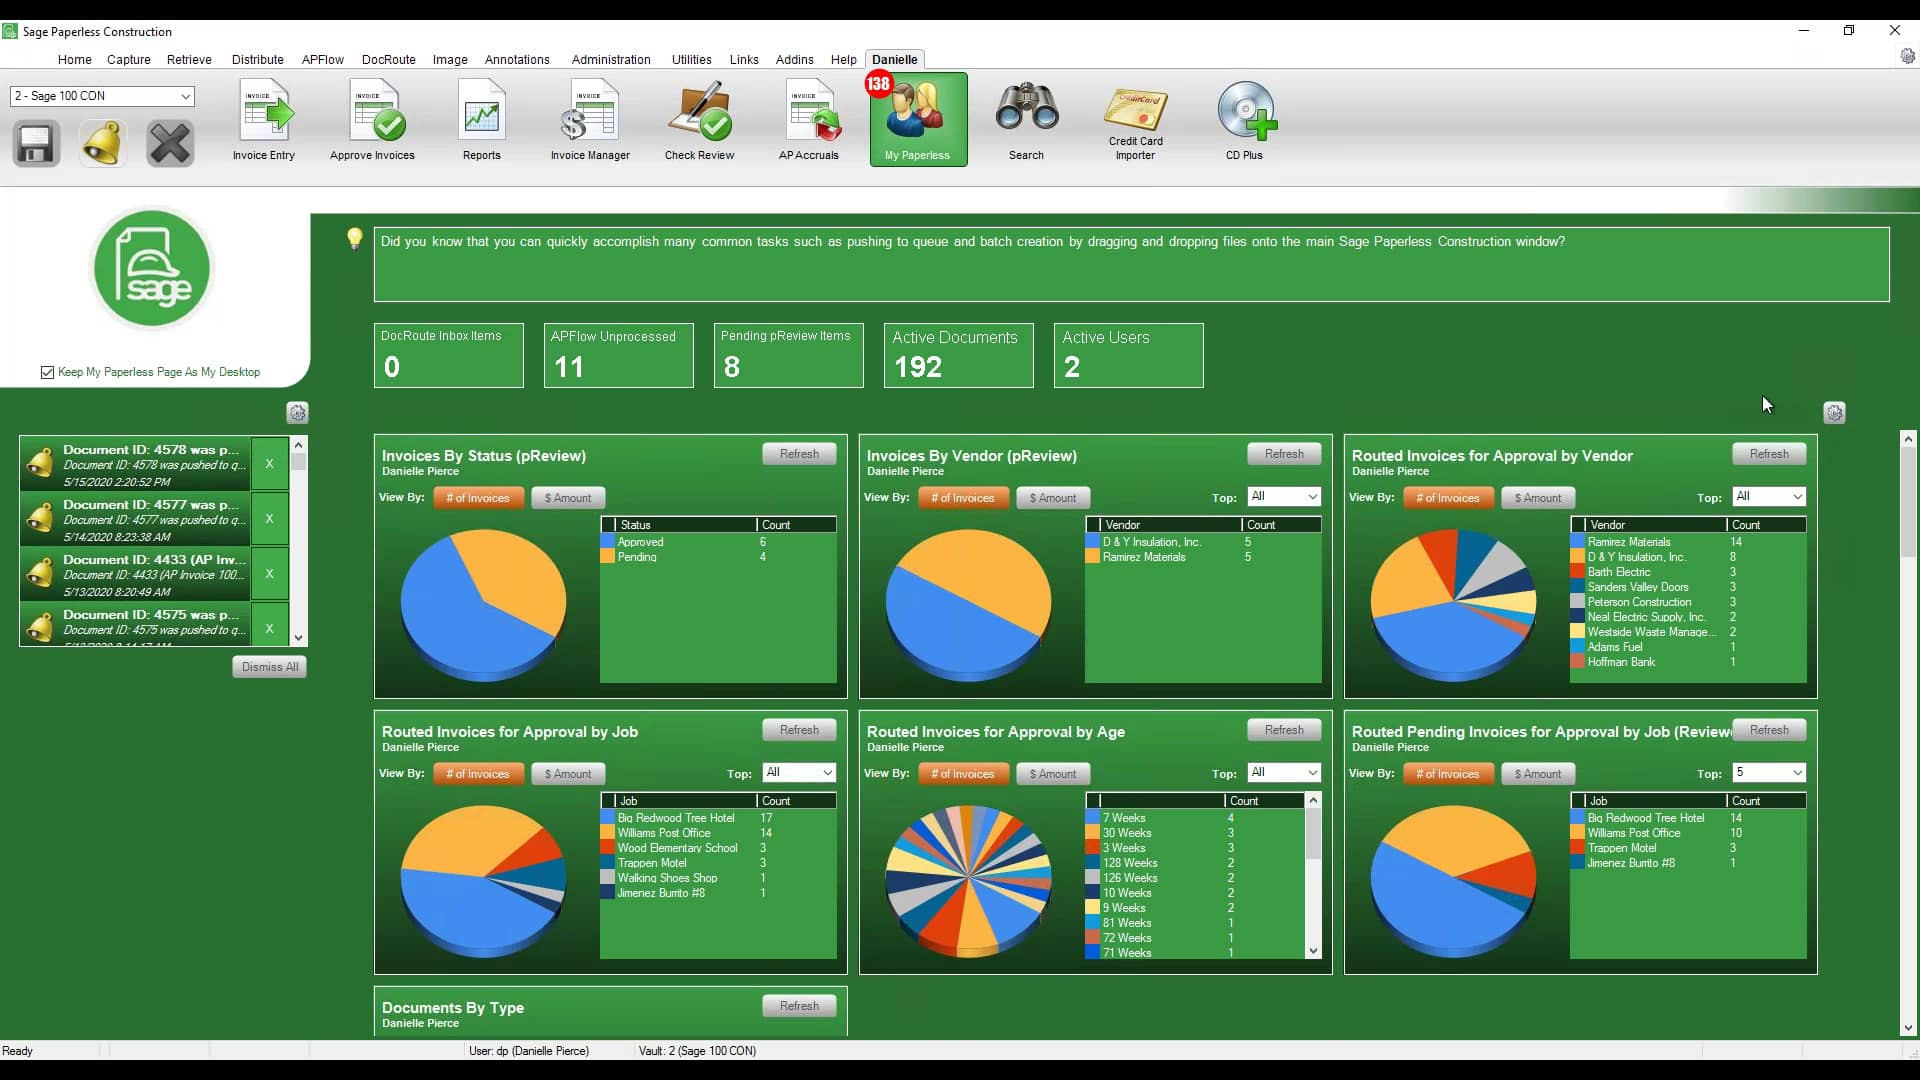
Task: Open the Reports tool
Action: [x=481, y=118]
